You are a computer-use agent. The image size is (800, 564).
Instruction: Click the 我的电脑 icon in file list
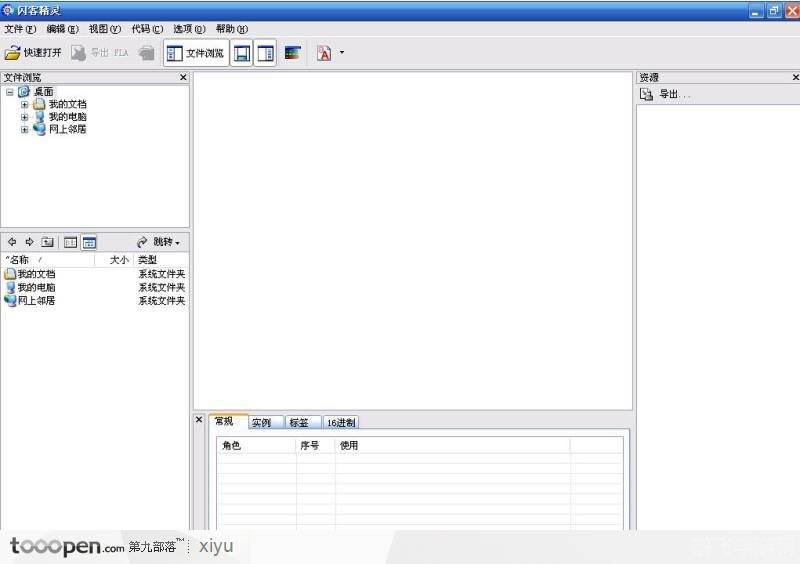[x=10, y=288]
